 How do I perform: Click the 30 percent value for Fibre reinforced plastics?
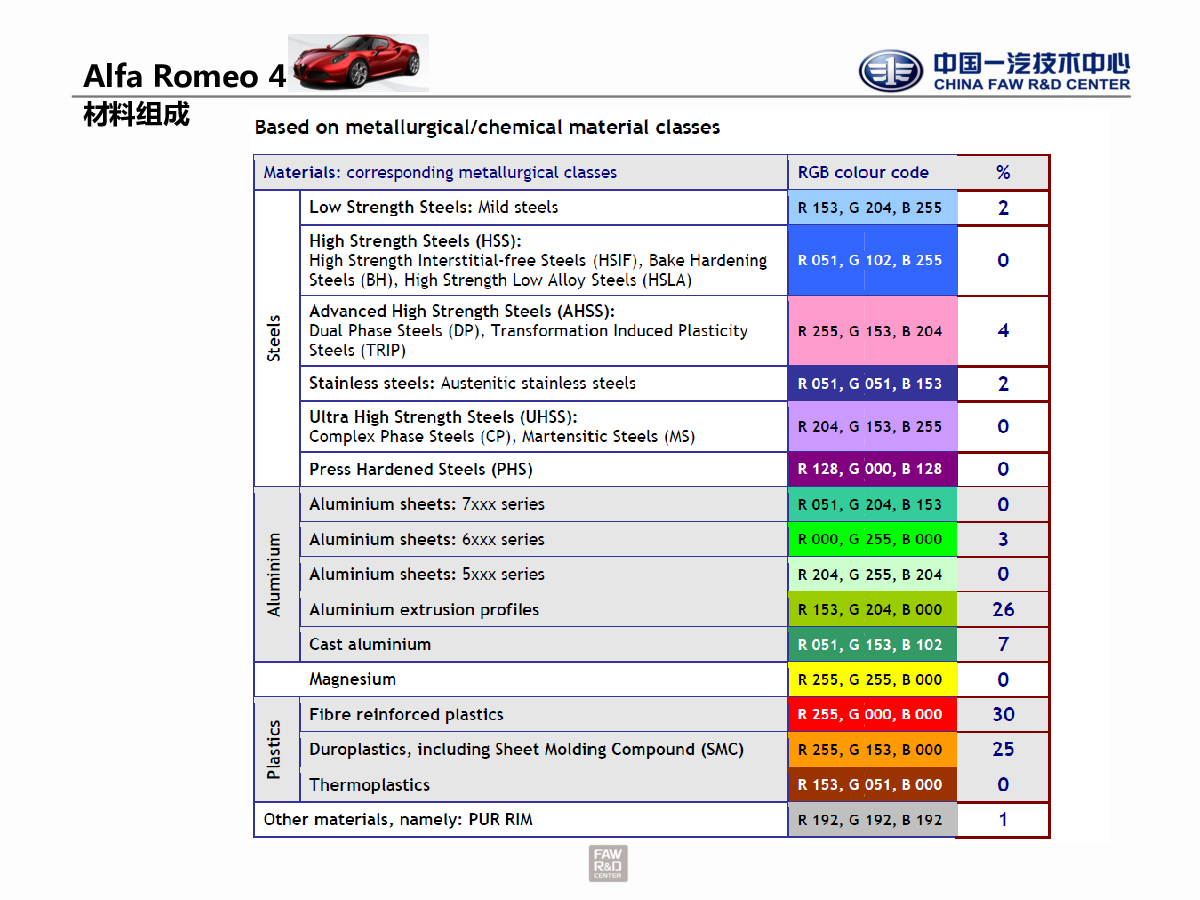(x=1003, y=714)
